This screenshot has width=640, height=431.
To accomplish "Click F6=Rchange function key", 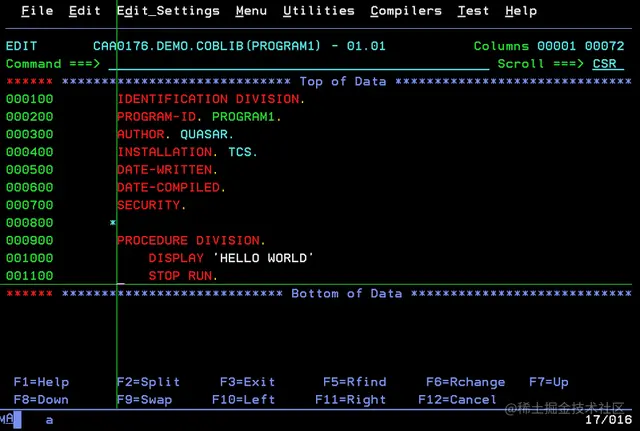I will (465, 382).
